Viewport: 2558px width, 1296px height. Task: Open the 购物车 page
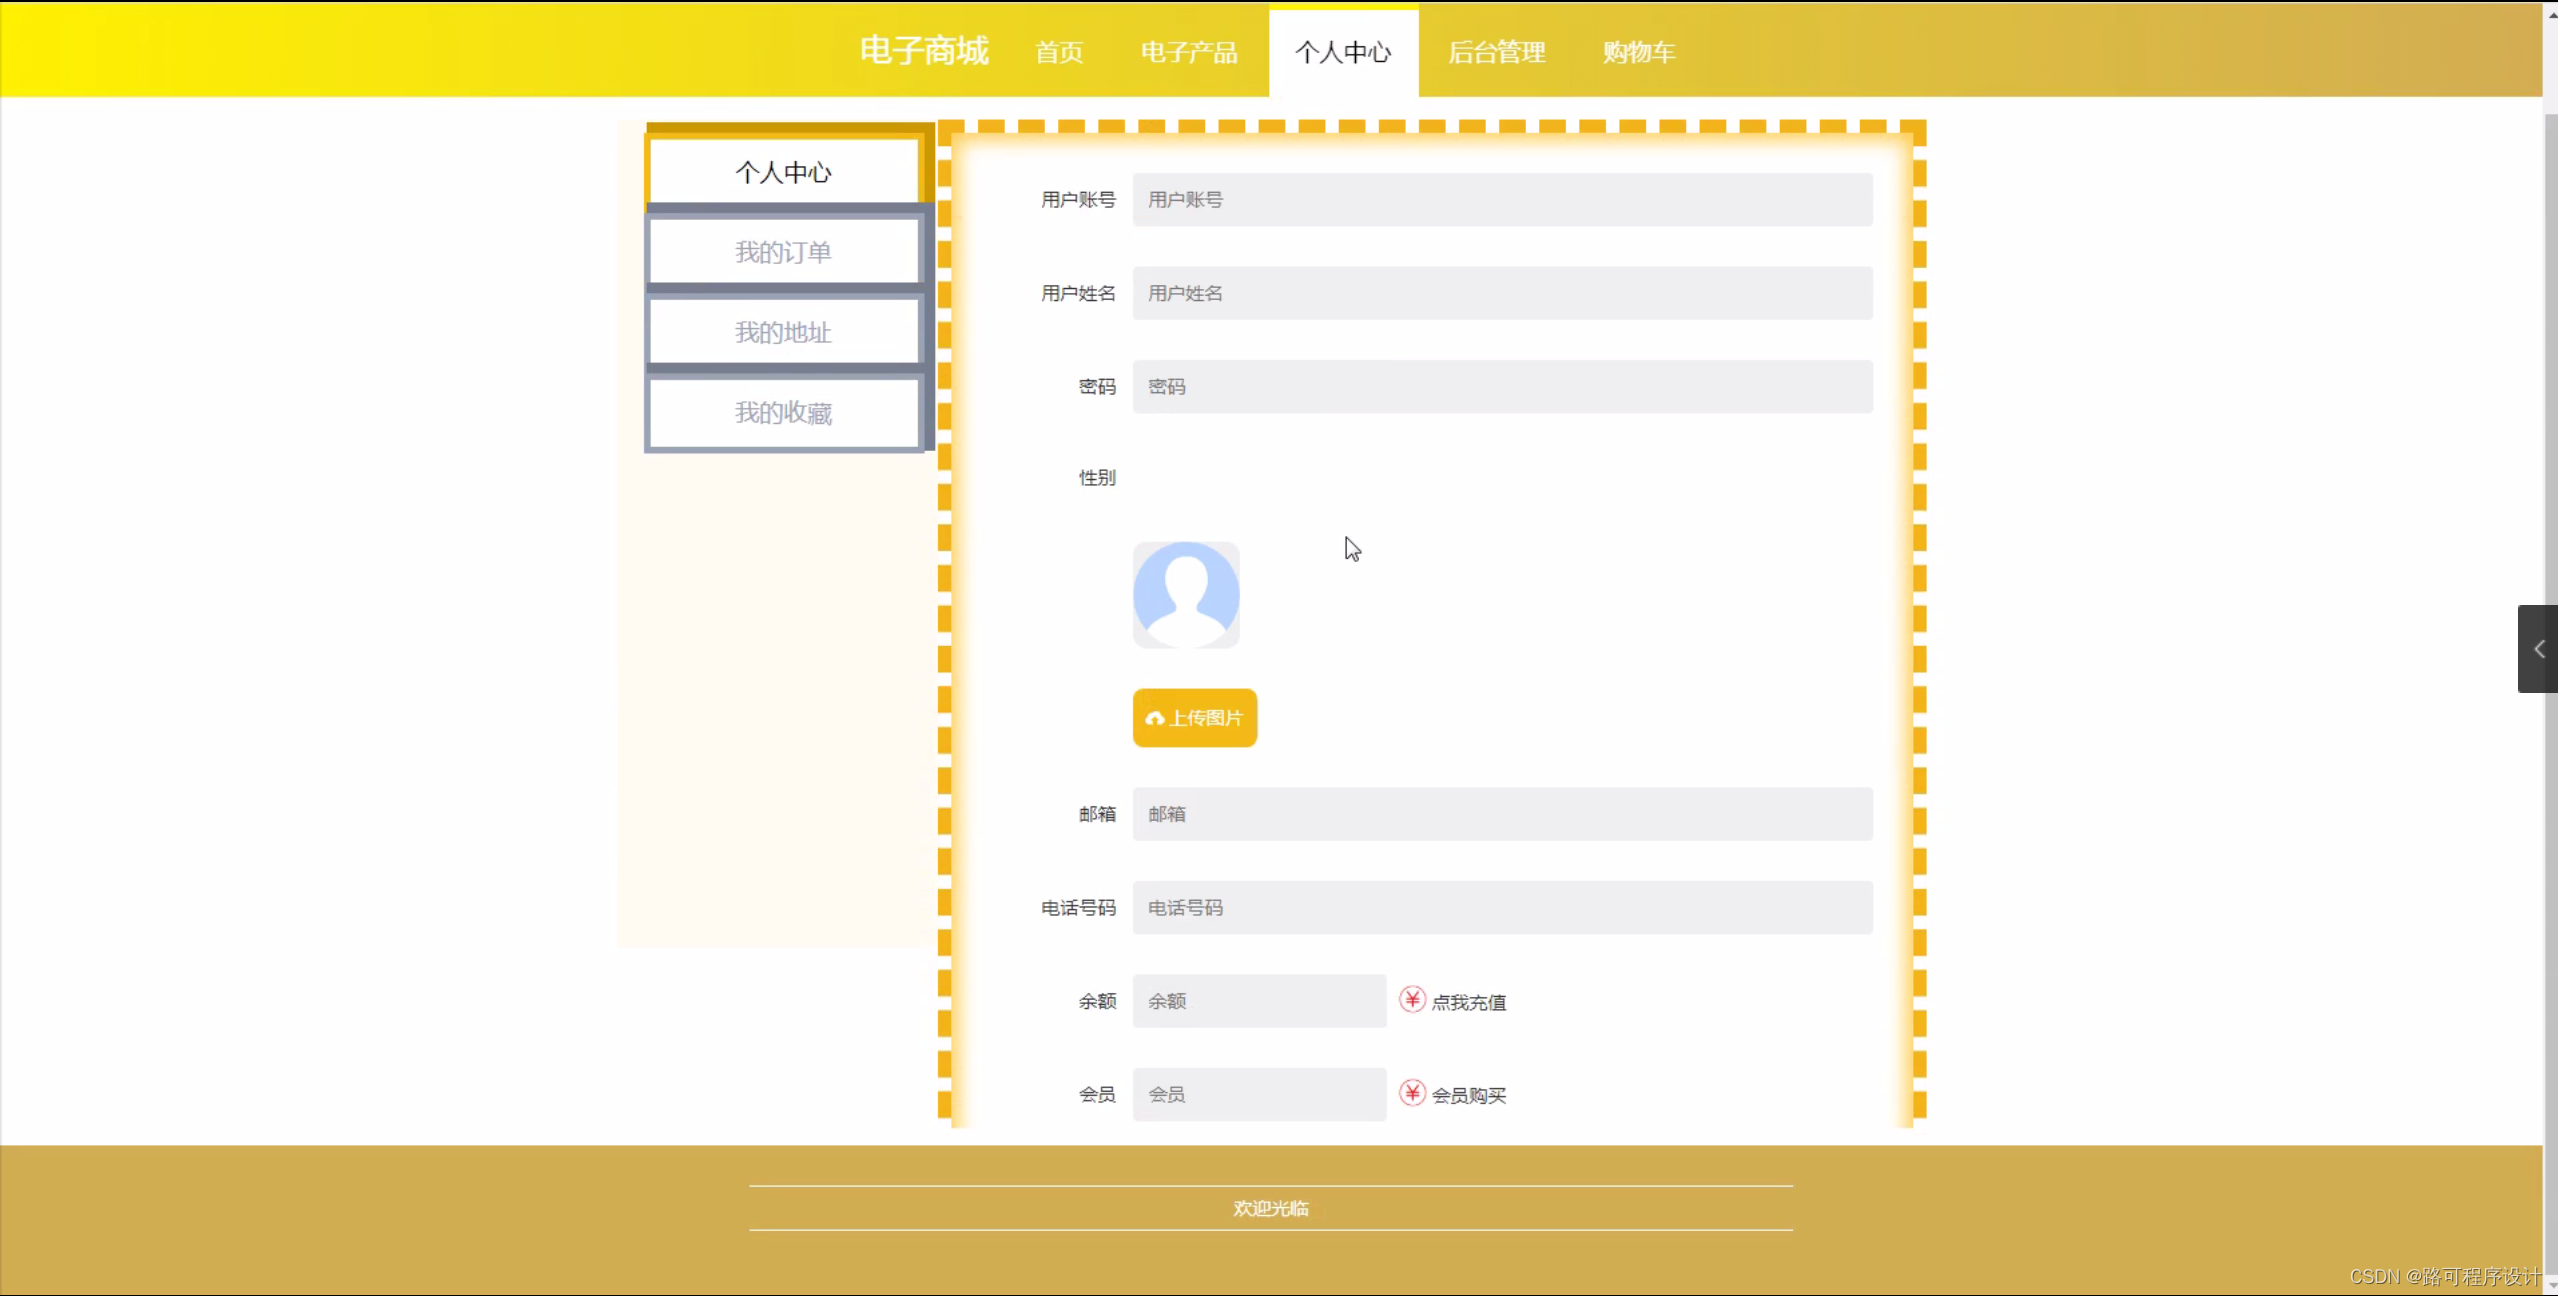coord(1639,52)
